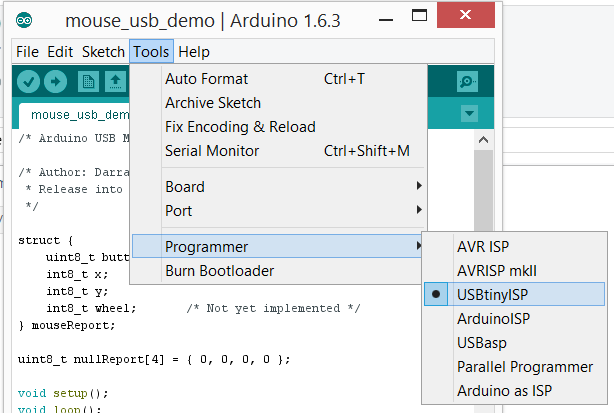Select ArduinoISP programmer
Viewport: 614px width, 413px height.
[515, 319]
